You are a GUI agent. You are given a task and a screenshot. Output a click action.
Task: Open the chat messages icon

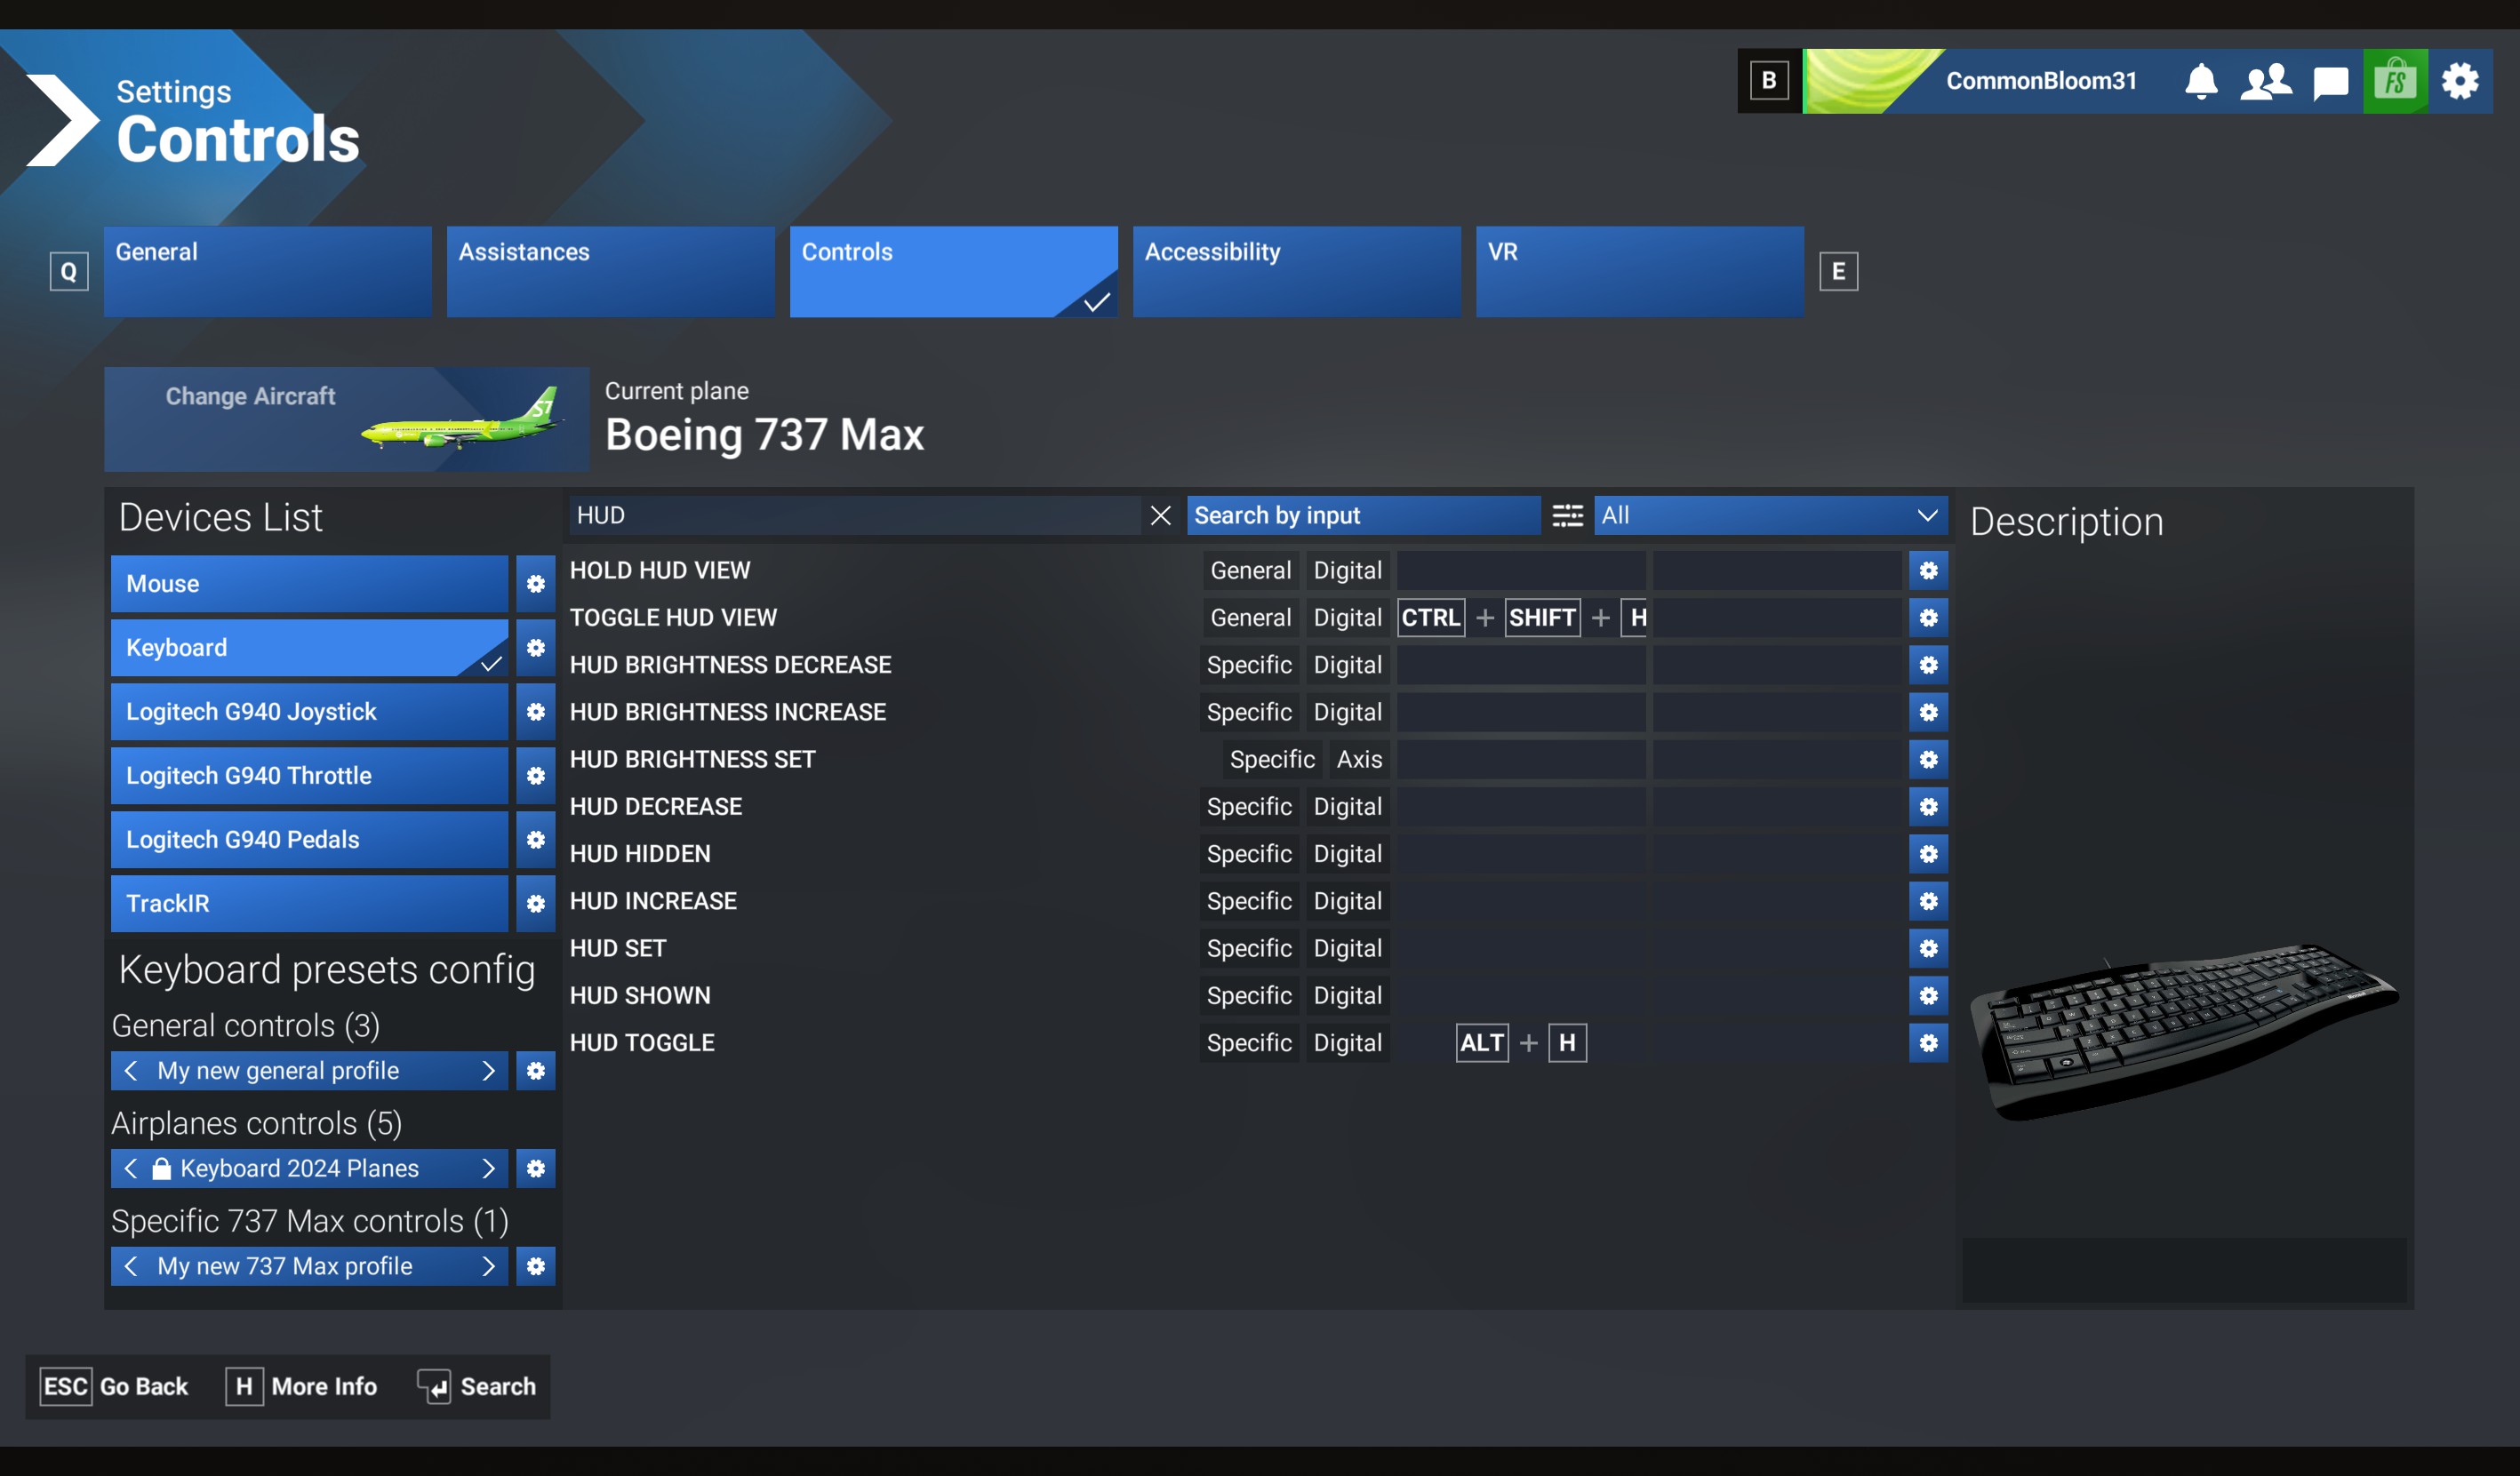click(x=2330, y=81)
